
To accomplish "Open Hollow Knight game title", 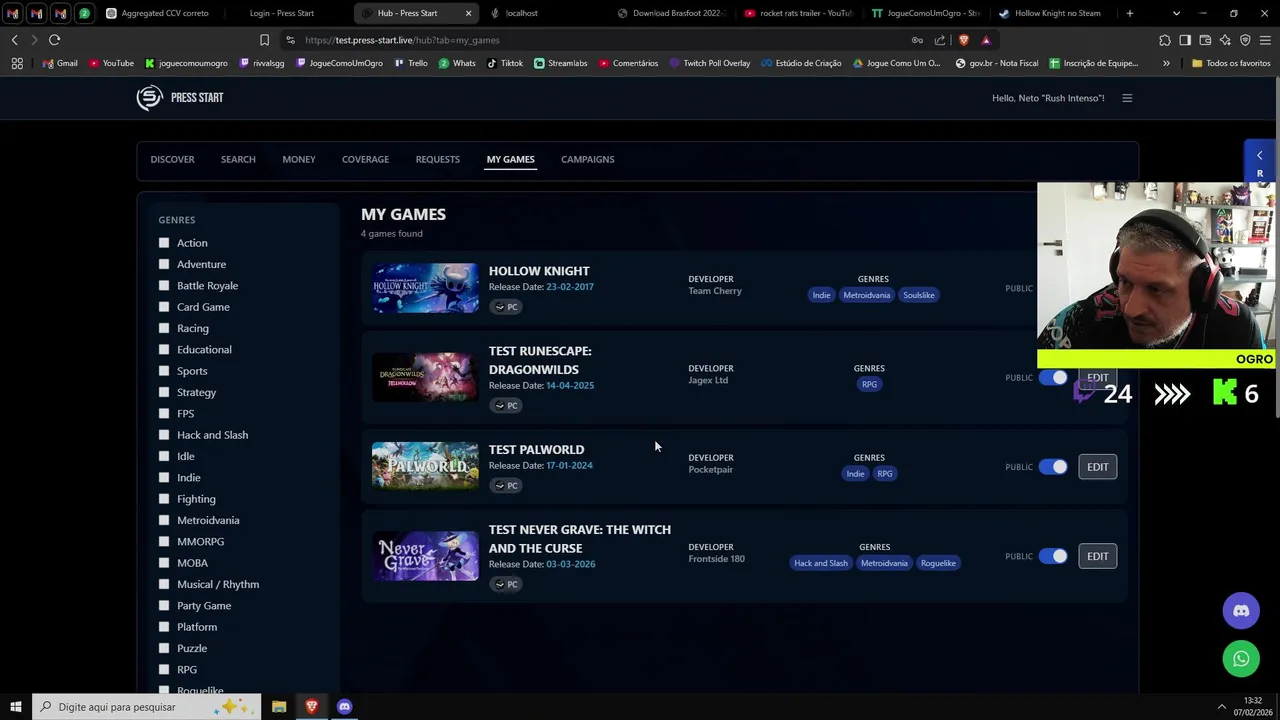I will [x=539, y=271].
